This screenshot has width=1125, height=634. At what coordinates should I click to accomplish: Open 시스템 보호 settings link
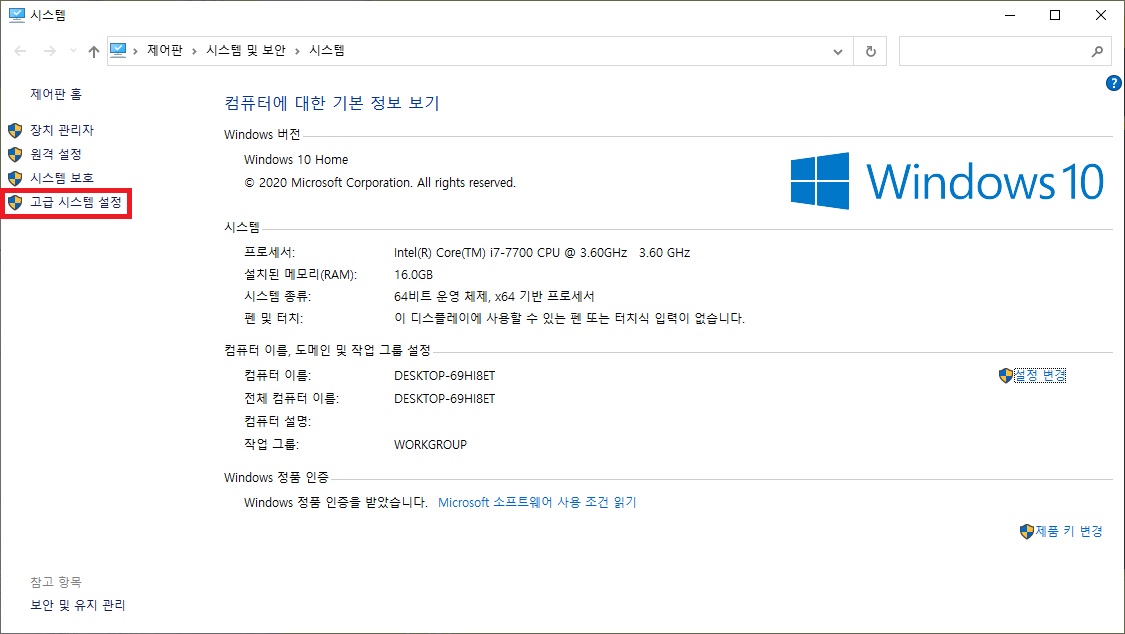tap(62, 178)
